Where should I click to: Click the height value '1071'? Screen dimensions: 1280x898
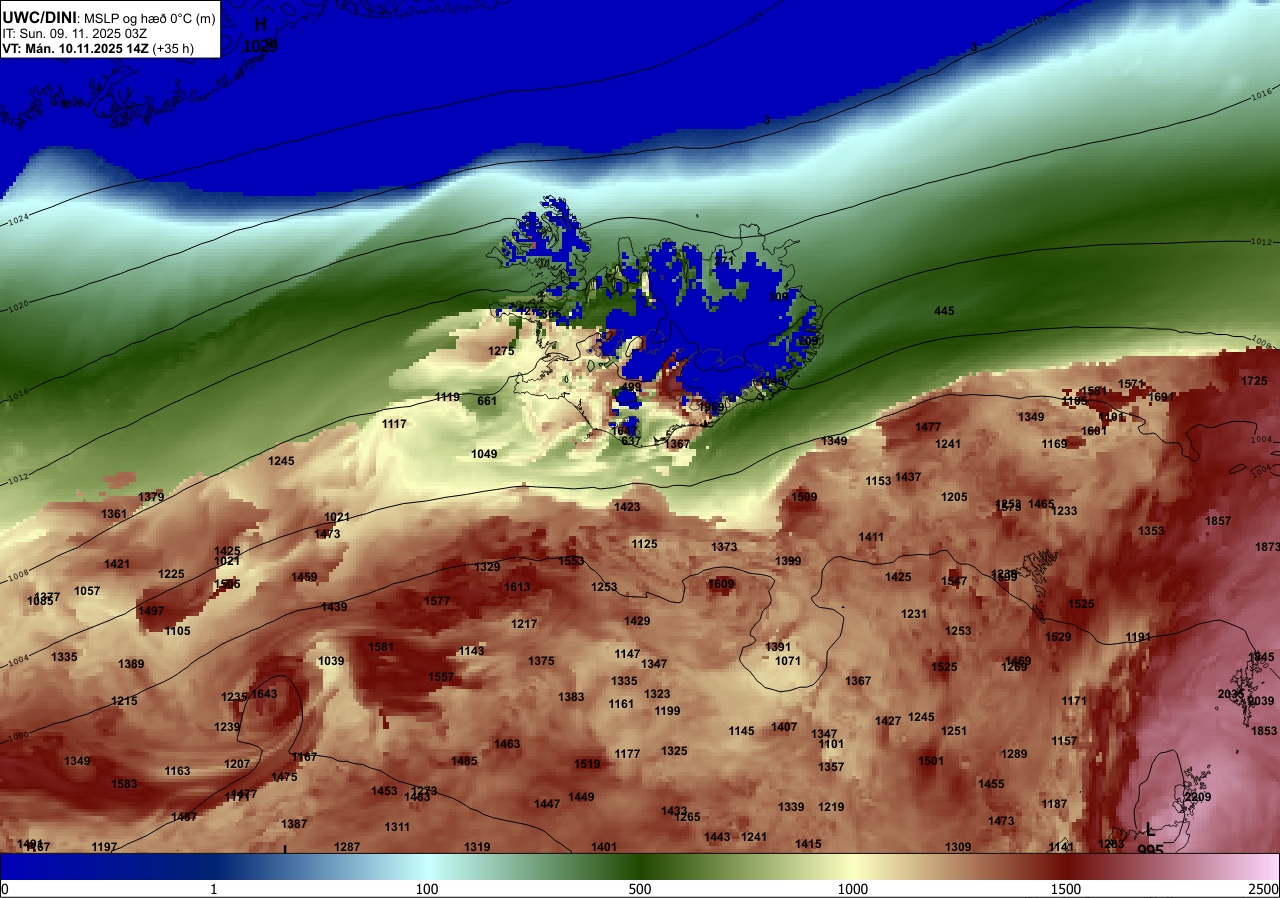pyautogui.click(x=788, y=661)
